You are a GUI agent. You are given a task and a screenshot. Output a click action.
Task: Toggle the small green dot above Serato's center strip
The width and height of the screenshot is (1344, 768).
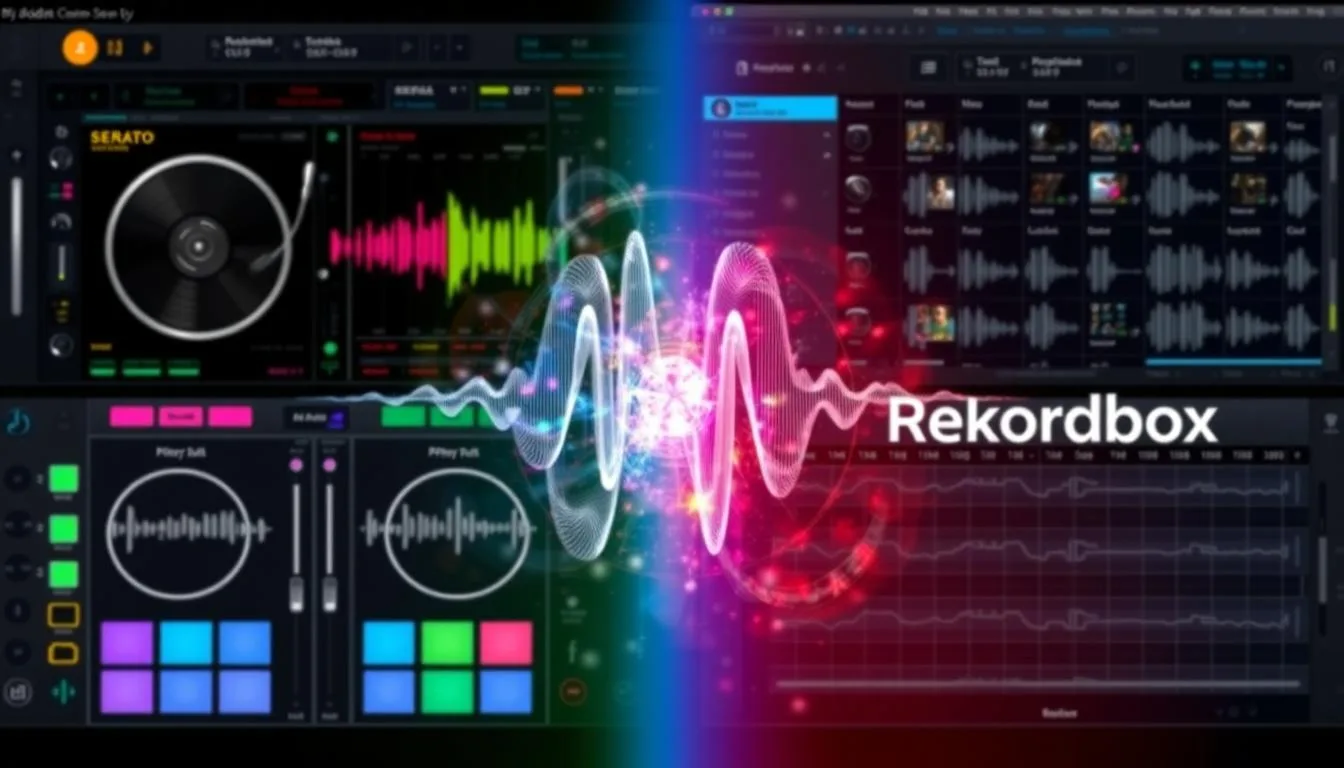[x=332, y=136]
